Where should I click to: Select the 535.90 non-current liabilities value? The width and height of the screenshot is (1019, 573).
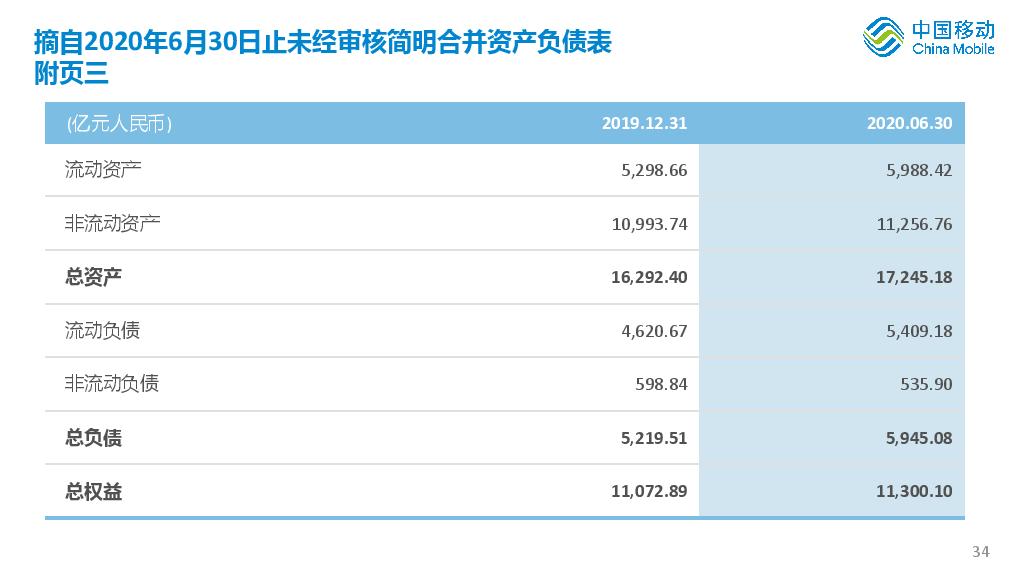[926, 385]
